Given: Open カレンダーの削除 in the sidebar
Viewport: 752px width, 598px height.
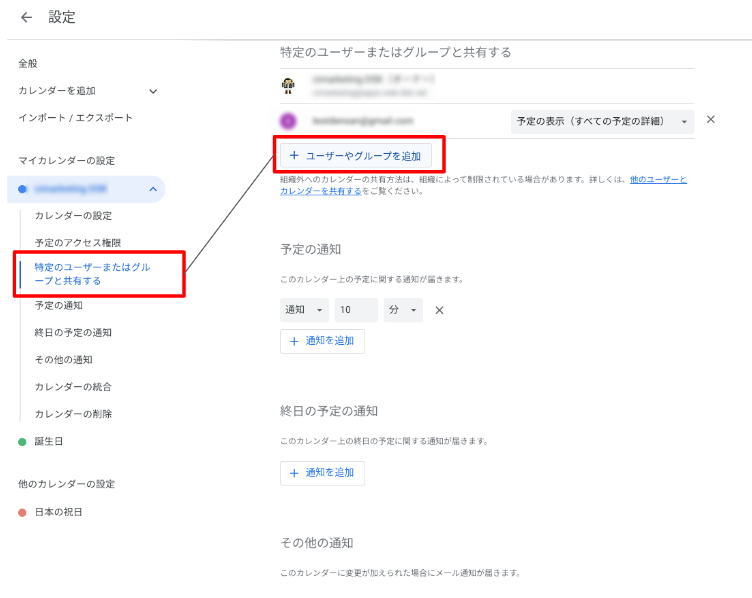Looking at the screenshot, I should (x=73, y=414).
